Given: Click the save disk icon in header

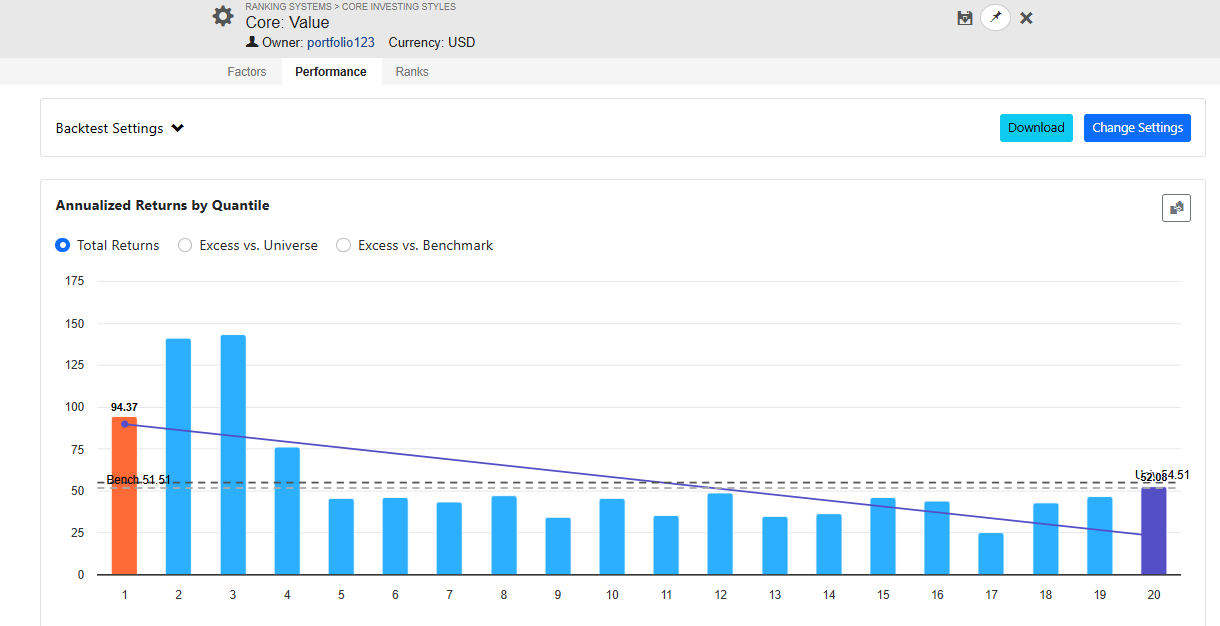Looking at the screenshot, I should coord(965,18).
